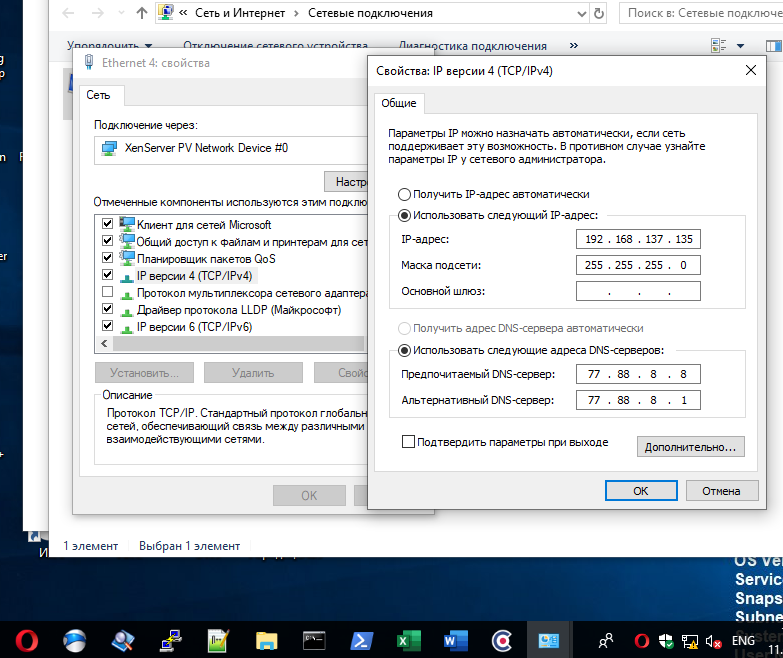
Task: Click the IP-адрес input field
Action: point(638,239)
